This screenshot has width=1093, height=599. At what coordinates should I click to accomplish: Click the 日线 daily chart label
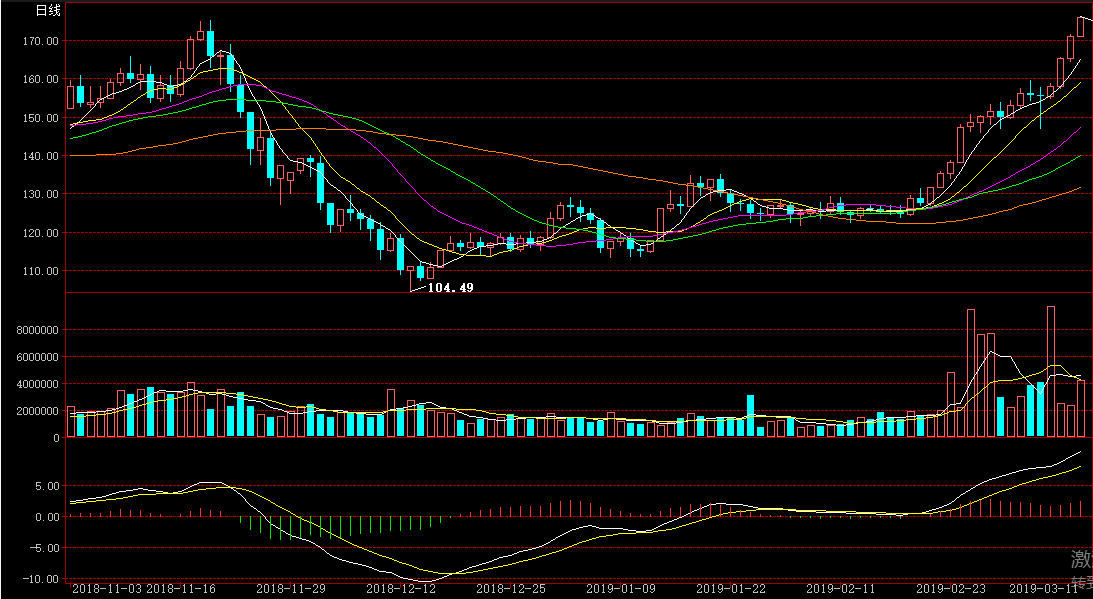[48, 10]
